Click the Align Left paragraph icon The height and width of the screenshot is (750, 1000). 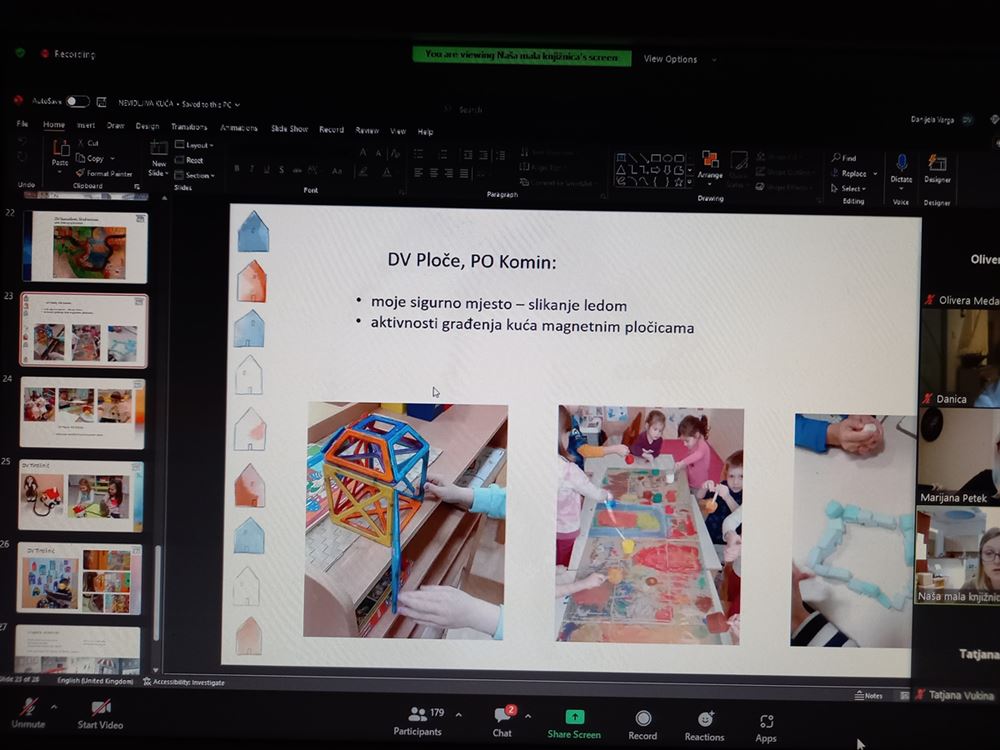click(x=418, y=173)
